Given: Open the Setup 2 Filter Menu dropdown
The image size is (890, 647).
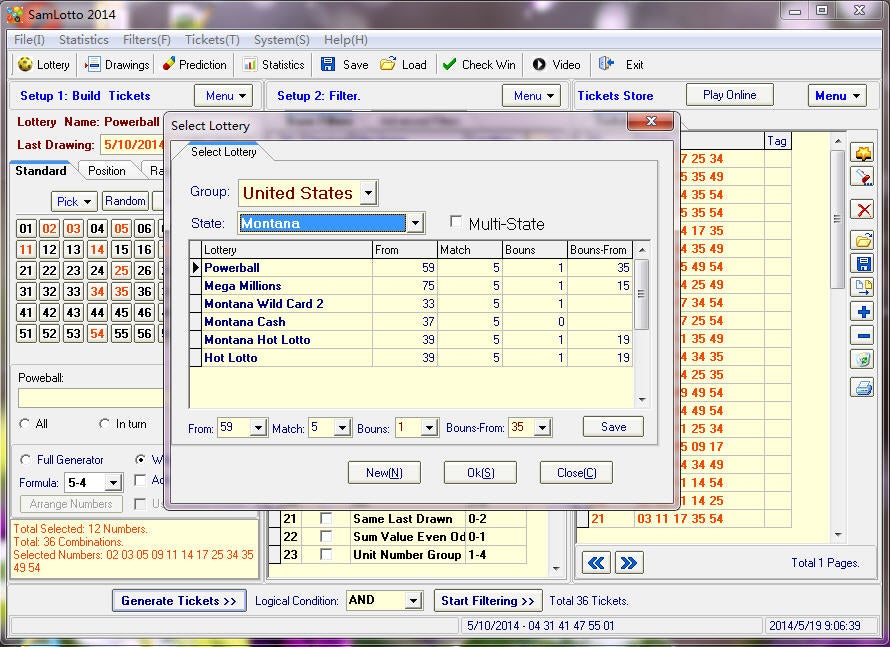Looking at the screenshot, I should tap(531, 95).
